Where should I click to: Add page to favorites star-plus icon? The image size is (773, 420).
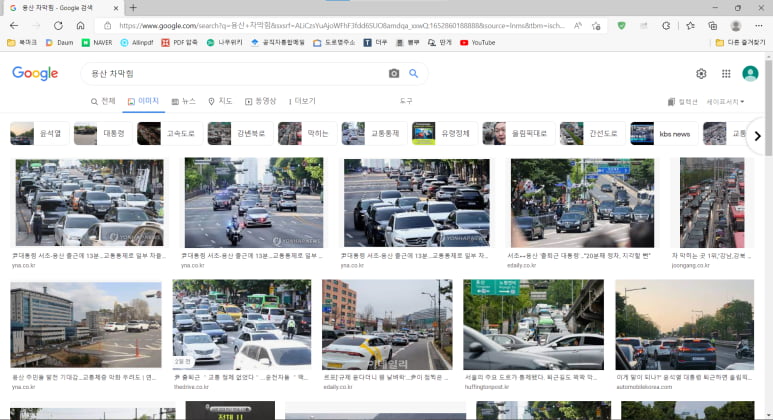click(x=596, y=26)
